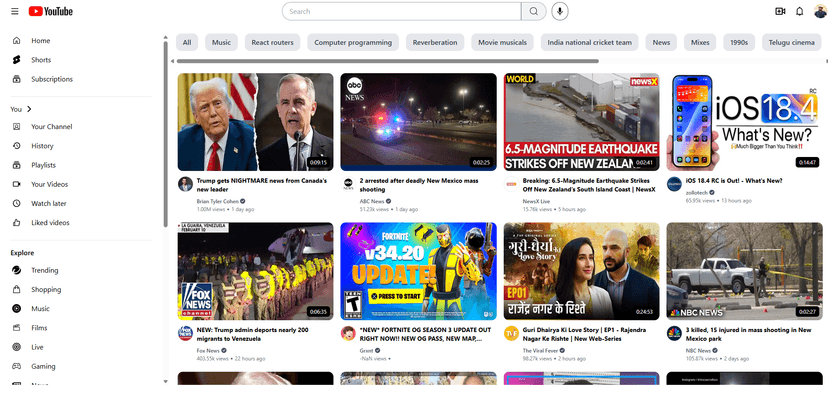Click the search magnifier button
828x393 pixels.
[534, 11]
